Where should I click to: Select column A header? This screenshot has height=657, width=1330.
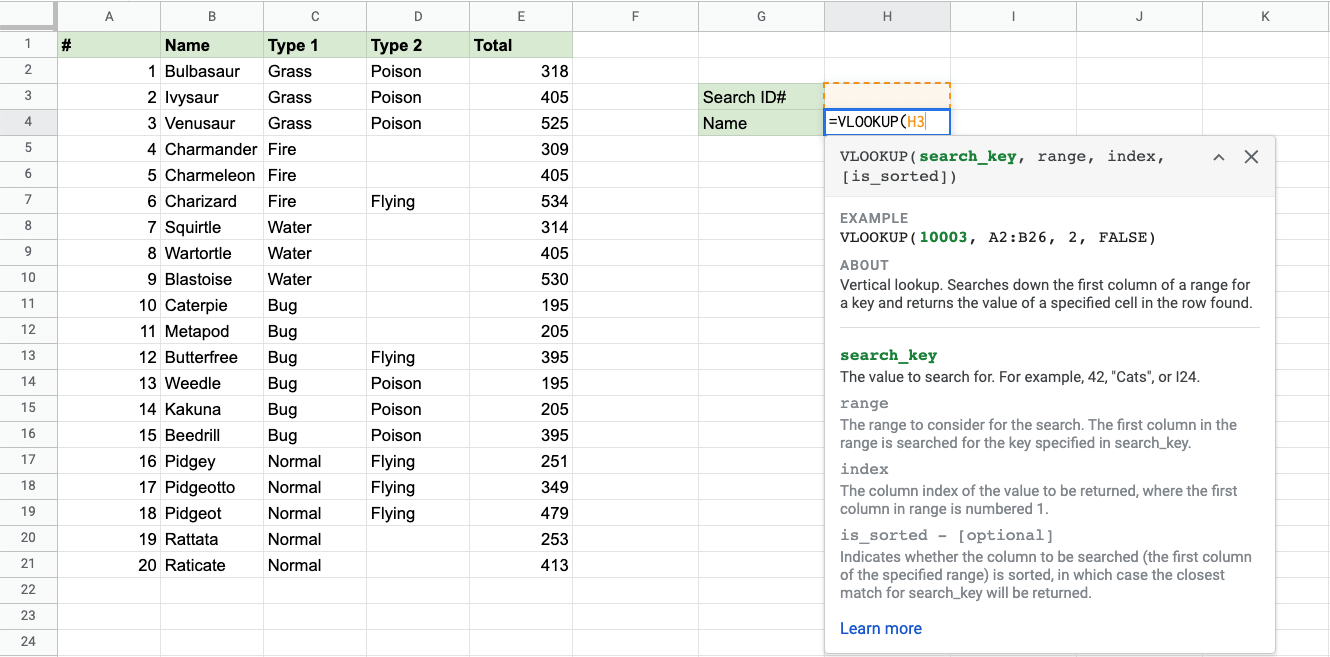(109, 16)
